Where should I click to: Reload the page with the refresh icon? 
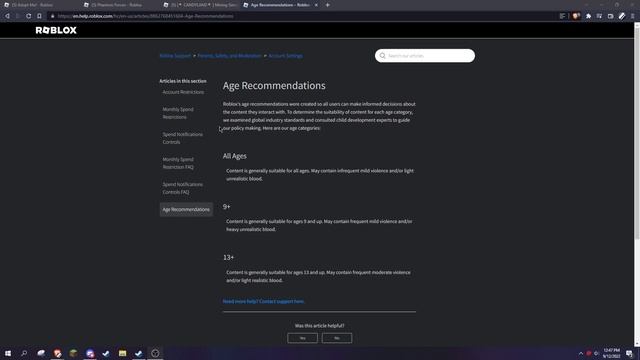click(29, 16)
